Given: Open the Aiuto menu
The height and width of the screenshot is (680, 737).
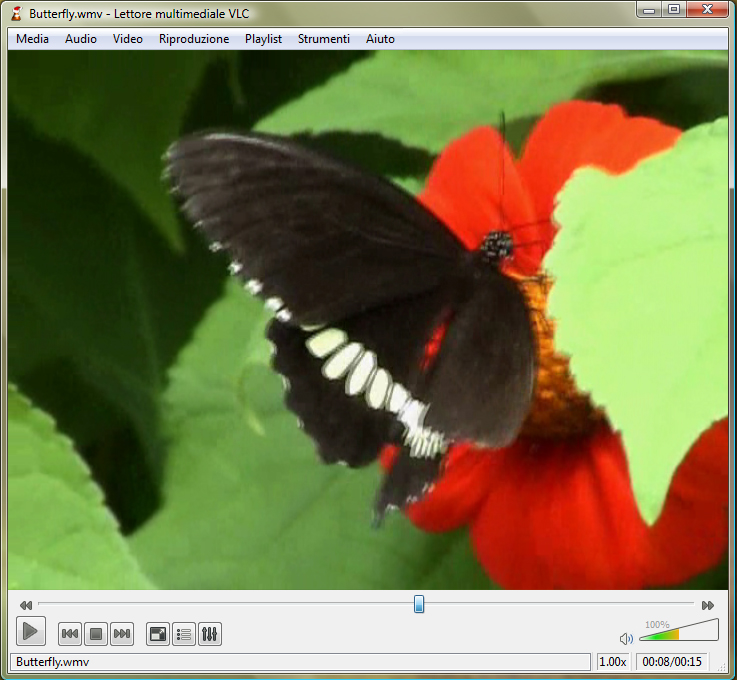Looking at the screenshot, I should (380, 39).
